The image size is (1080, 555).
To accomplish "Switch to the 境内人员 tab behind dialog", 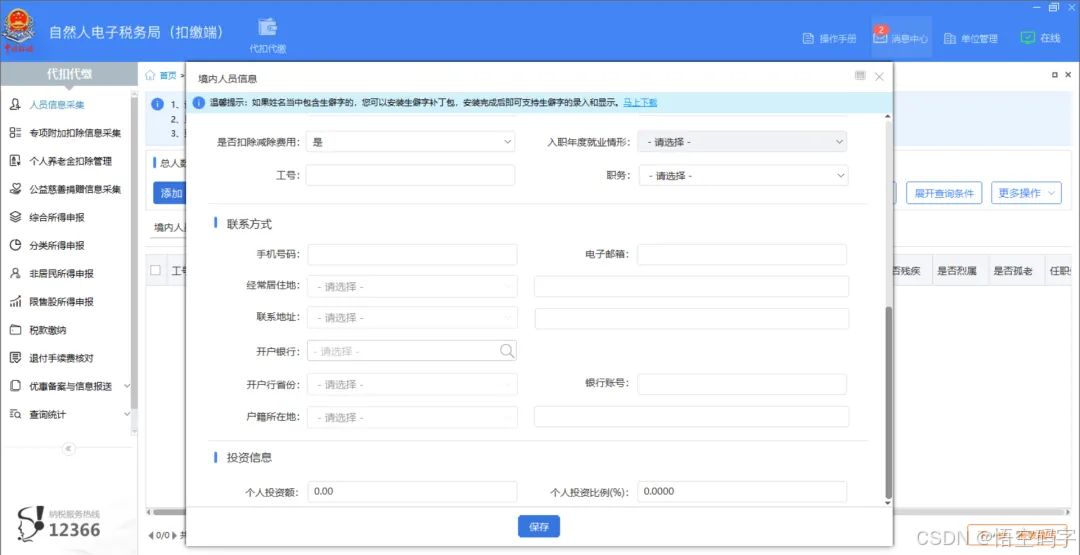I will pos(169,227).
